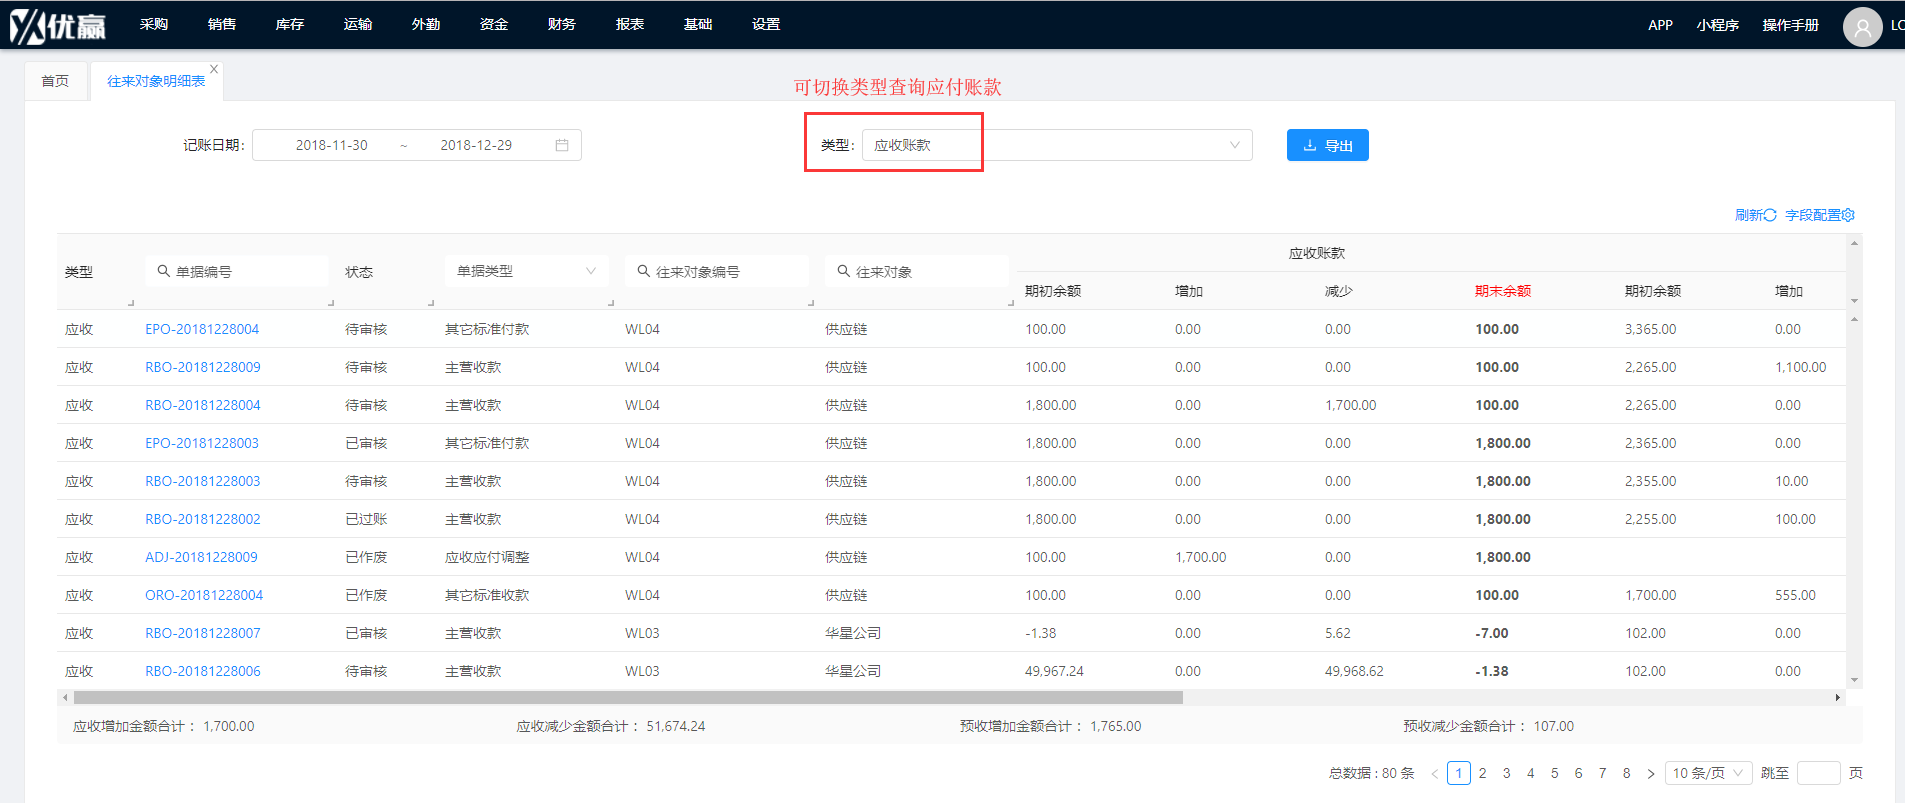Click the 华星公司 cell in RBO-20181228007 row
This screenshot has width=1905, height=803.
pyautogui.click(x=853, y=633)
